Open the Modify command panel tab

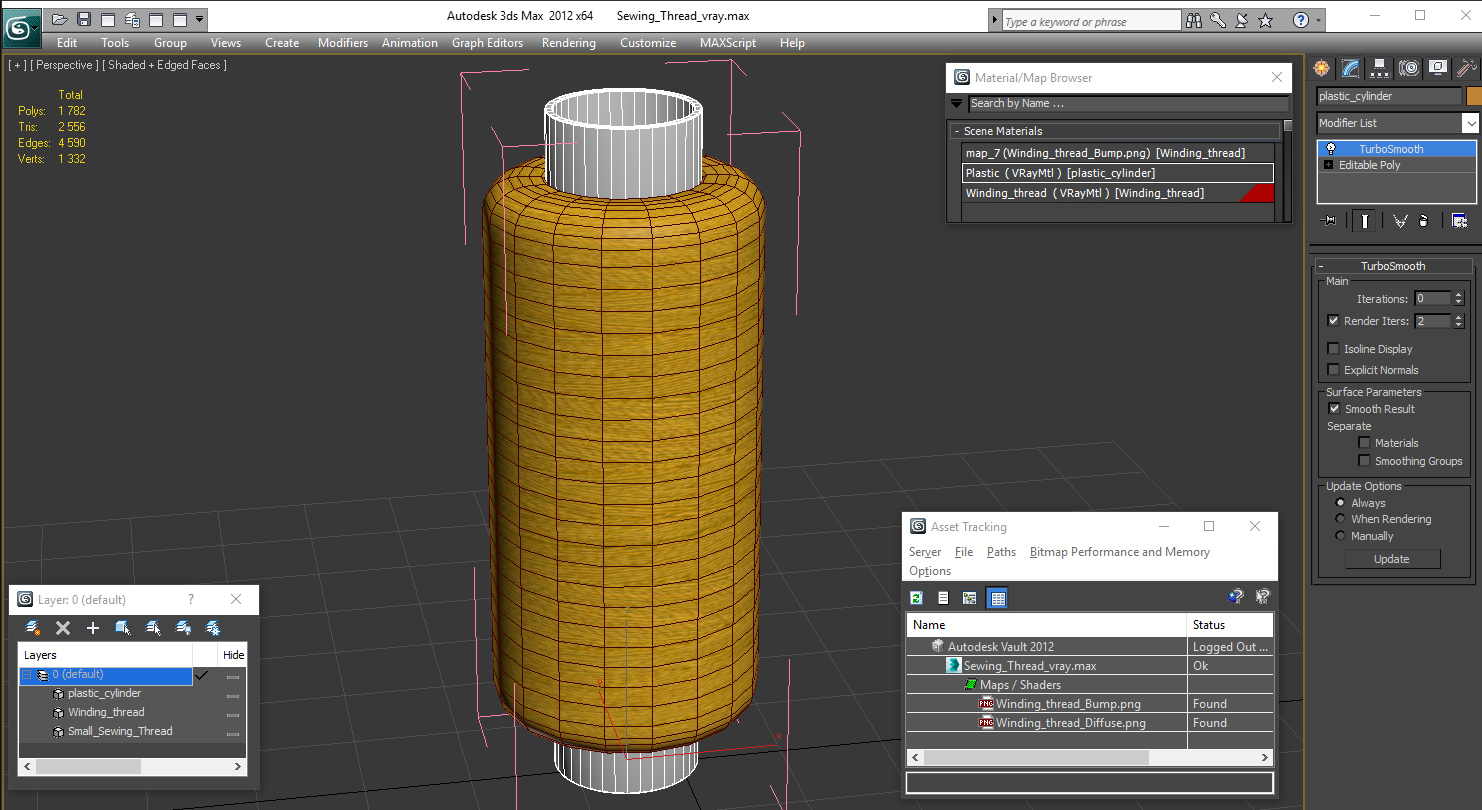(1351, 68)
